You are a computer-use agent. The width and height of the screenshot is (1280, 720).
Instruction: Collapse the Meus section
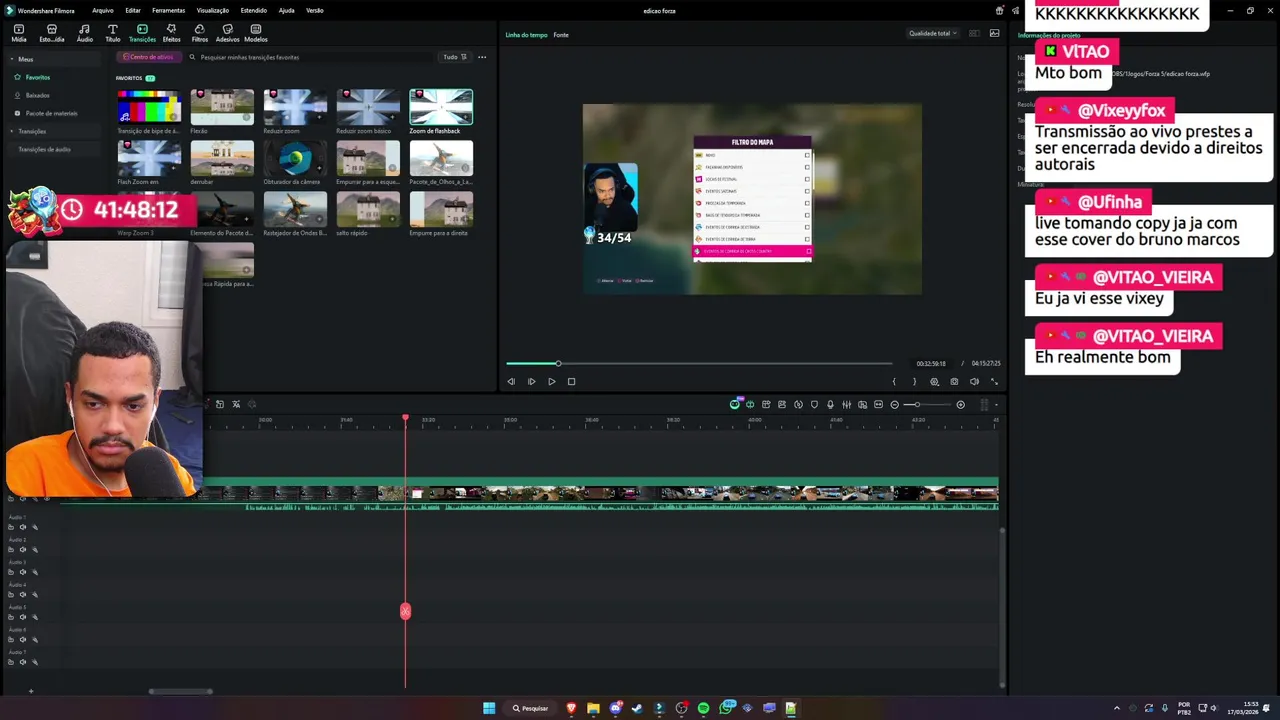pyautogui.click(x=11, y=59)
